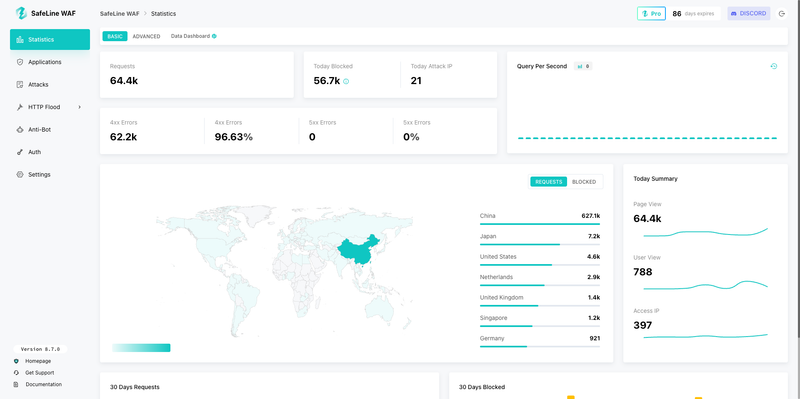Click the Requests value 64.4k

point(124,81)
